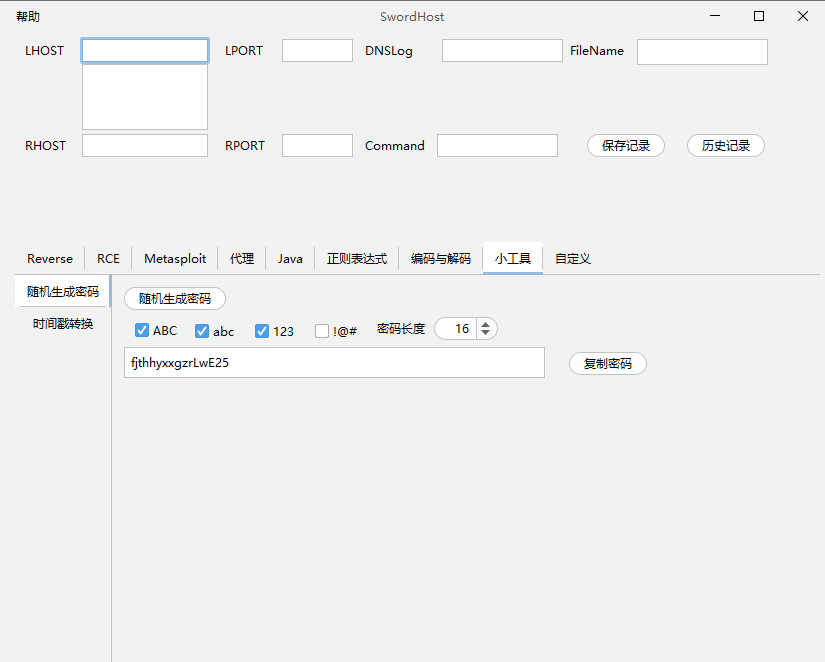Switch to the Reverse tab

pos(50,258)
